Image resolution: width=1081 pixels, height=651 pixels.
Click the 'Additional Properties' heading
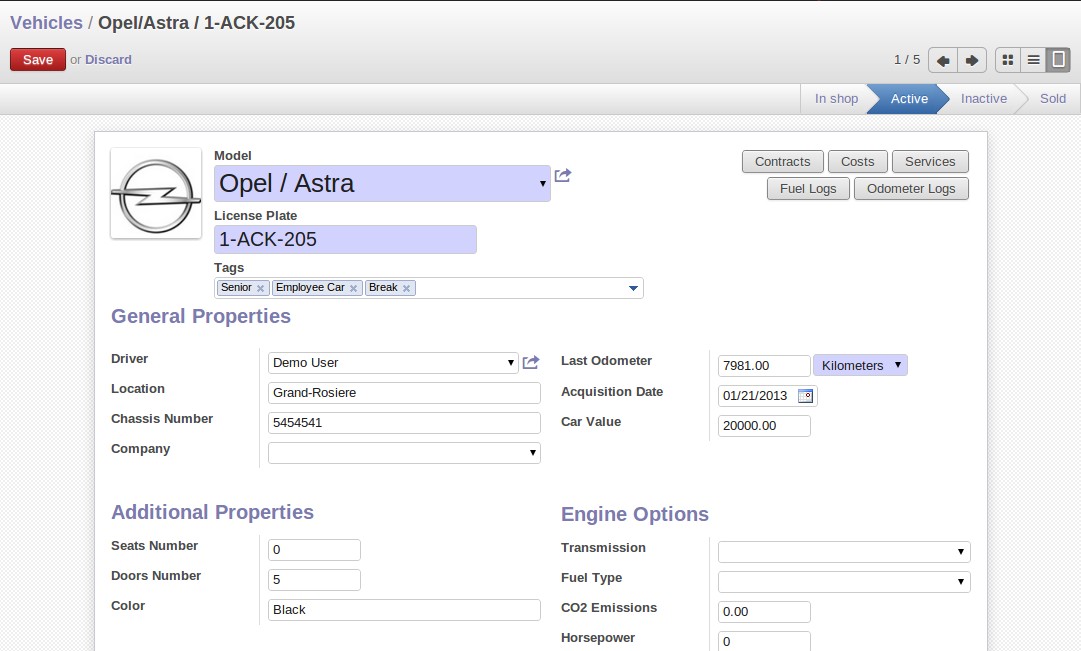(x=212, y=512)
